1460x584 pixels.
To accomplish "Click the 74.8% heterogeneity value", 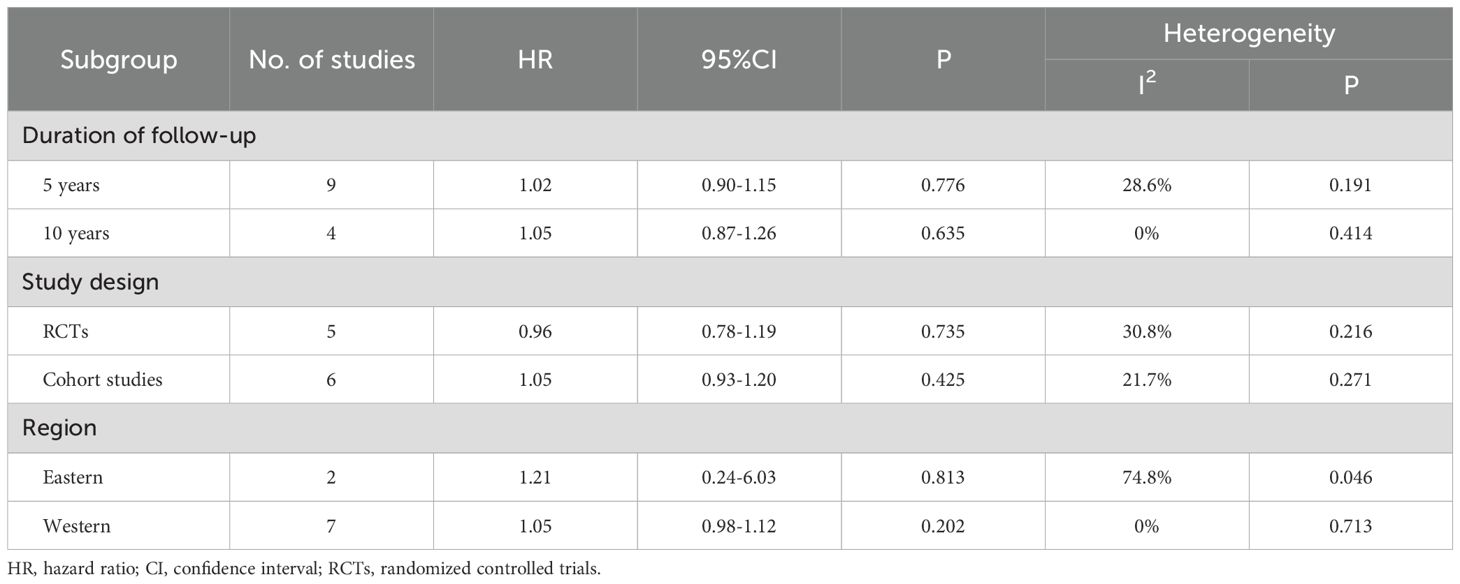I will (1147, 477).
